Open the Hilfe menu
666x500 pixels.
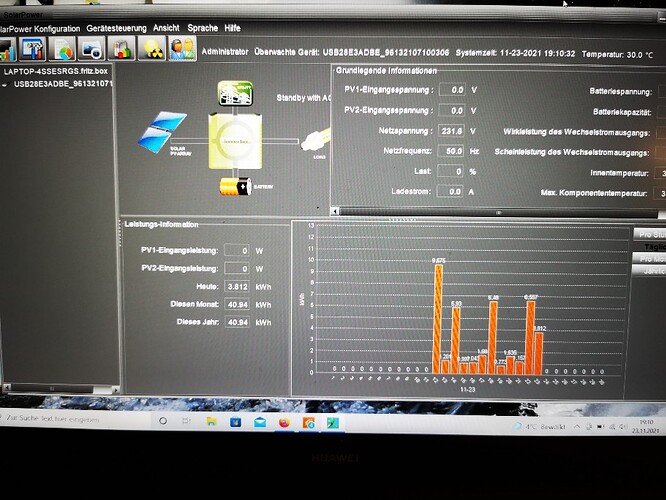[x=232, y=28]
